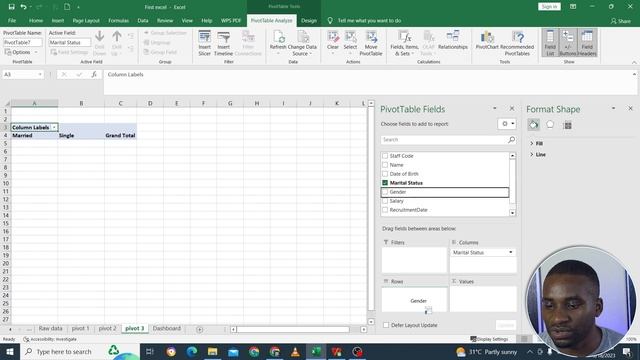Select Effects icon in Format Shape

[550, 124]
